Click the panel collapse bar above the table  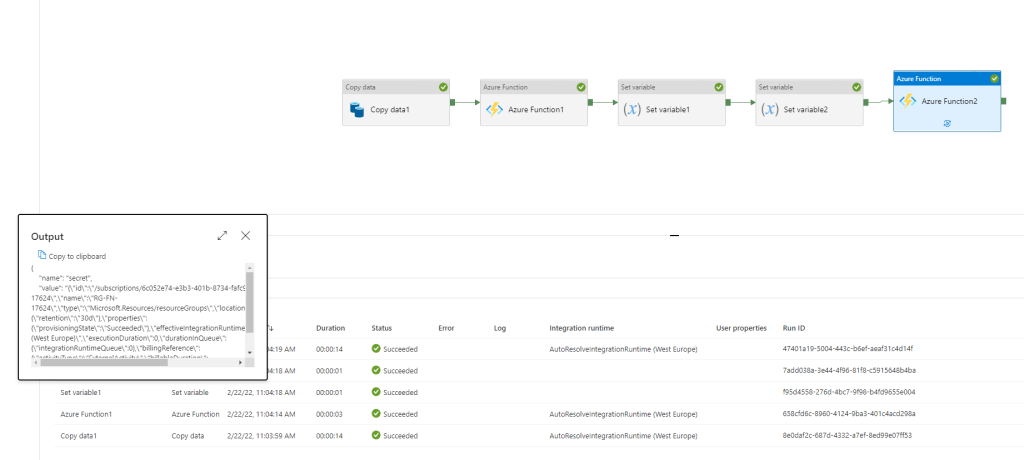[x=674, y=235]
